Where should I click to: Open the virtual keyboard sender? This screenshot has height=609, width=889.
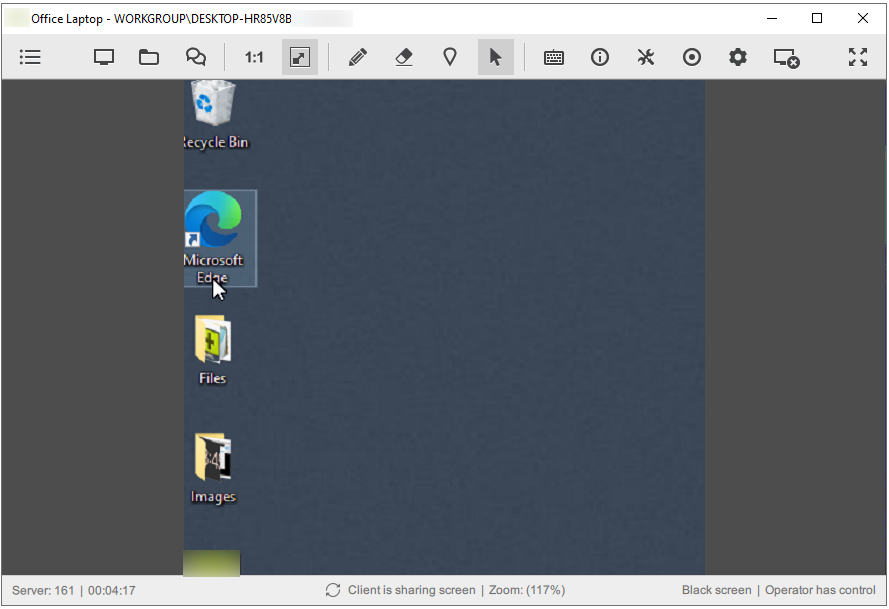pos(554,57)
